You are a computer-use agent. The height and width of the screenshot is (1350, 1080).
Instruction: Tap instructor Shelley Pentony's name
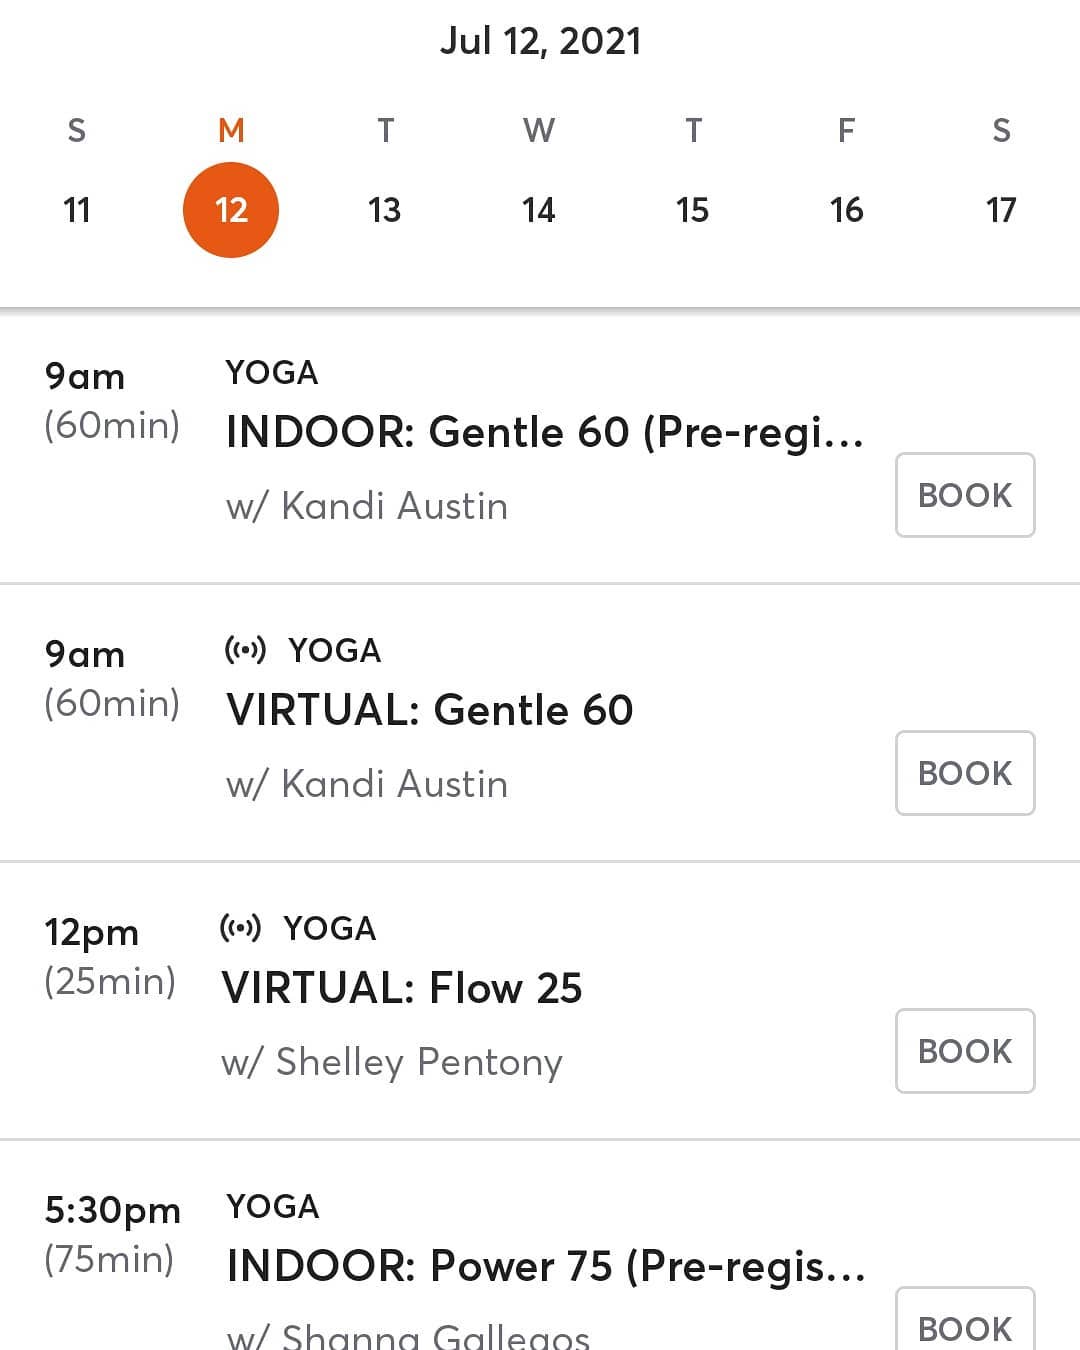pos(392,1062)
